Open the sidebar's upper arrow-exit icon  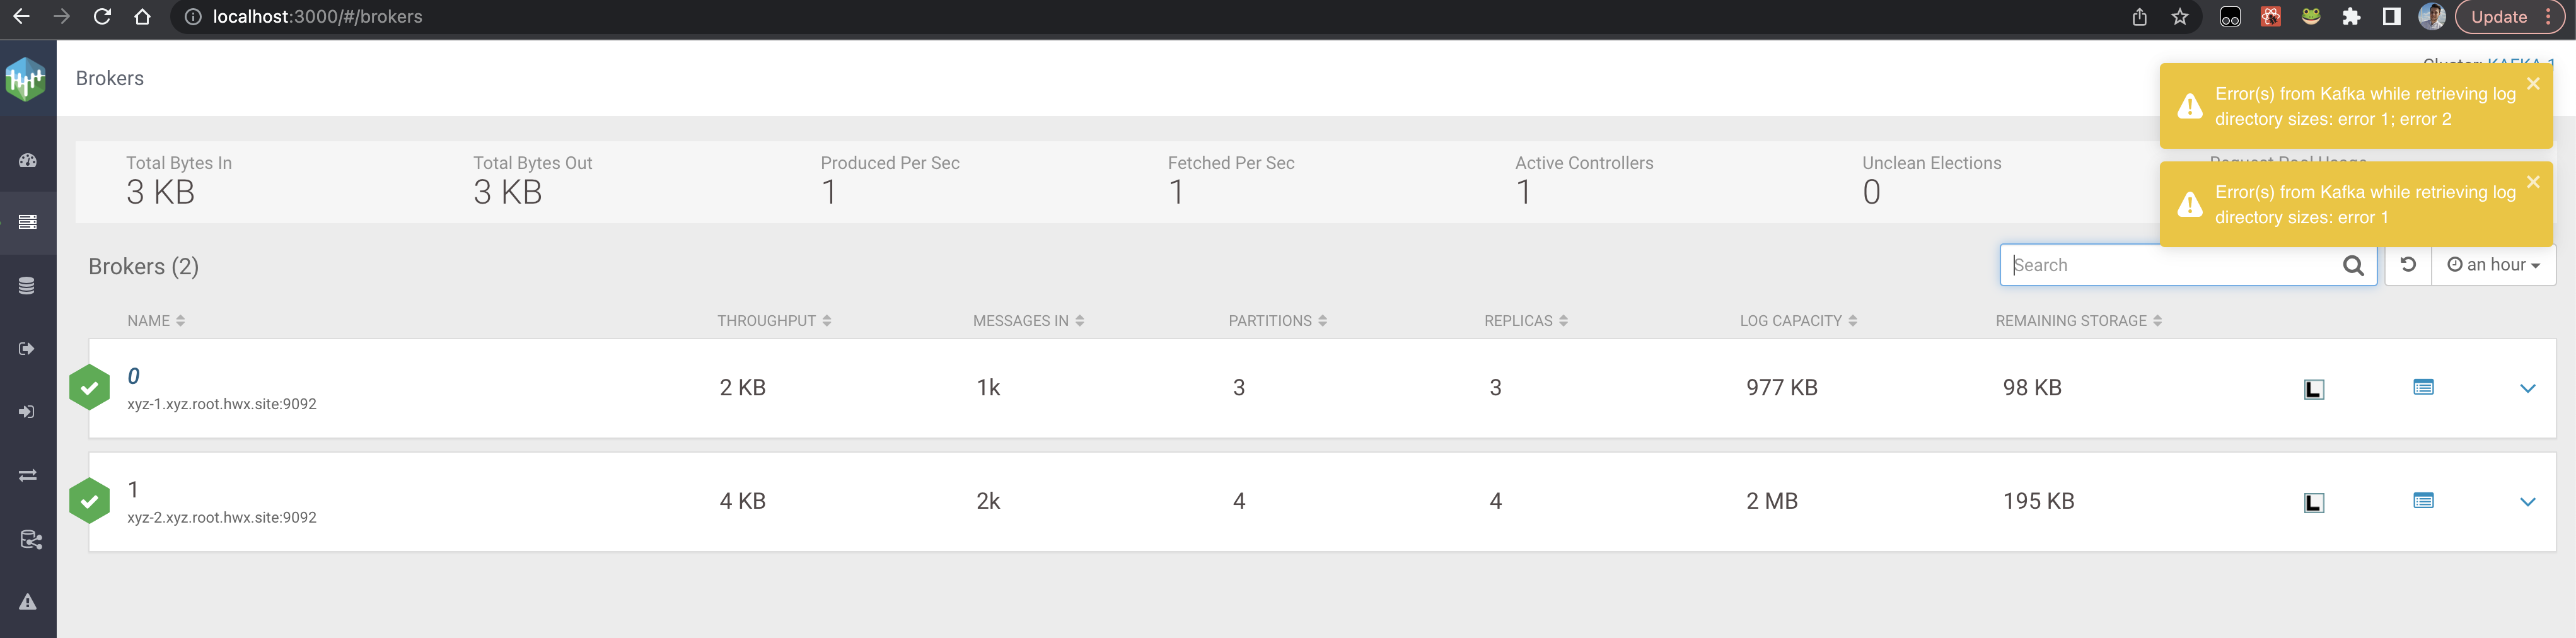[28, 348]
